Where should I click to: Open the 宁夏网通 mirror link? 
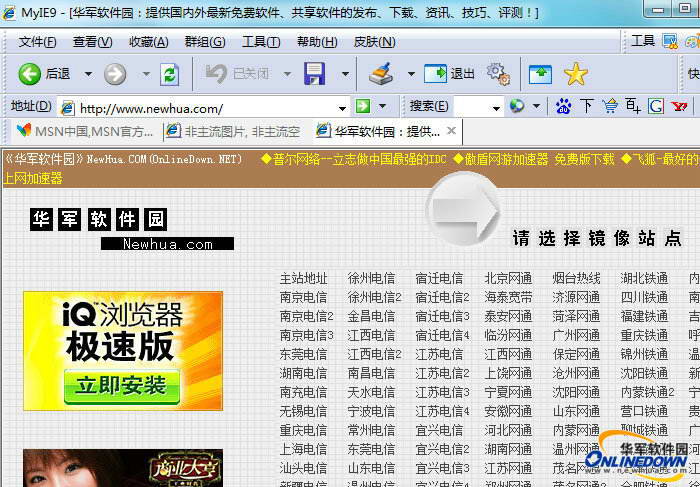(x=508, y=392)
